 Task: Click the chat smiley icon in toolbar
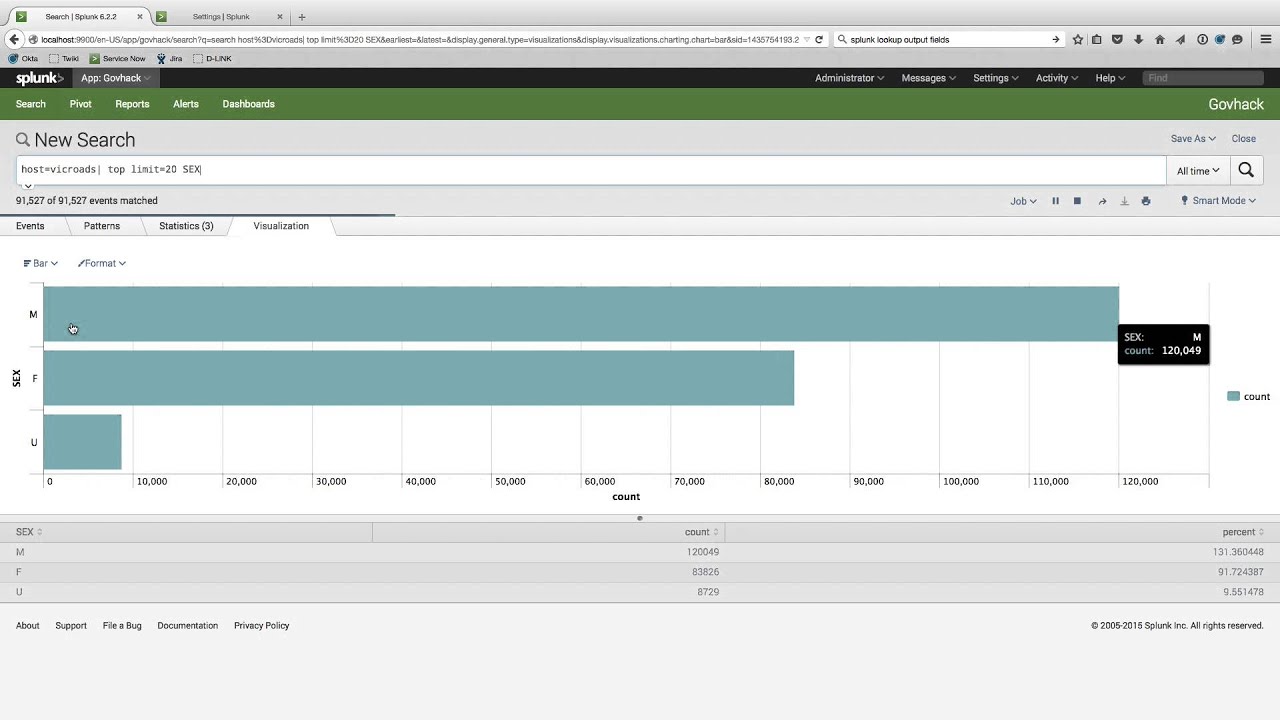coord(1237,40)
